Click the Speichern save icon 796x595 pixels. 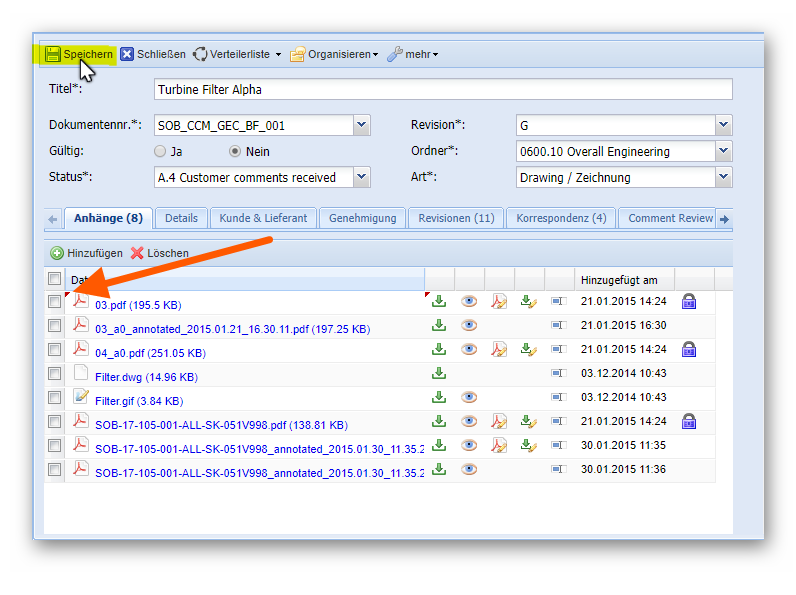(53, 54)
